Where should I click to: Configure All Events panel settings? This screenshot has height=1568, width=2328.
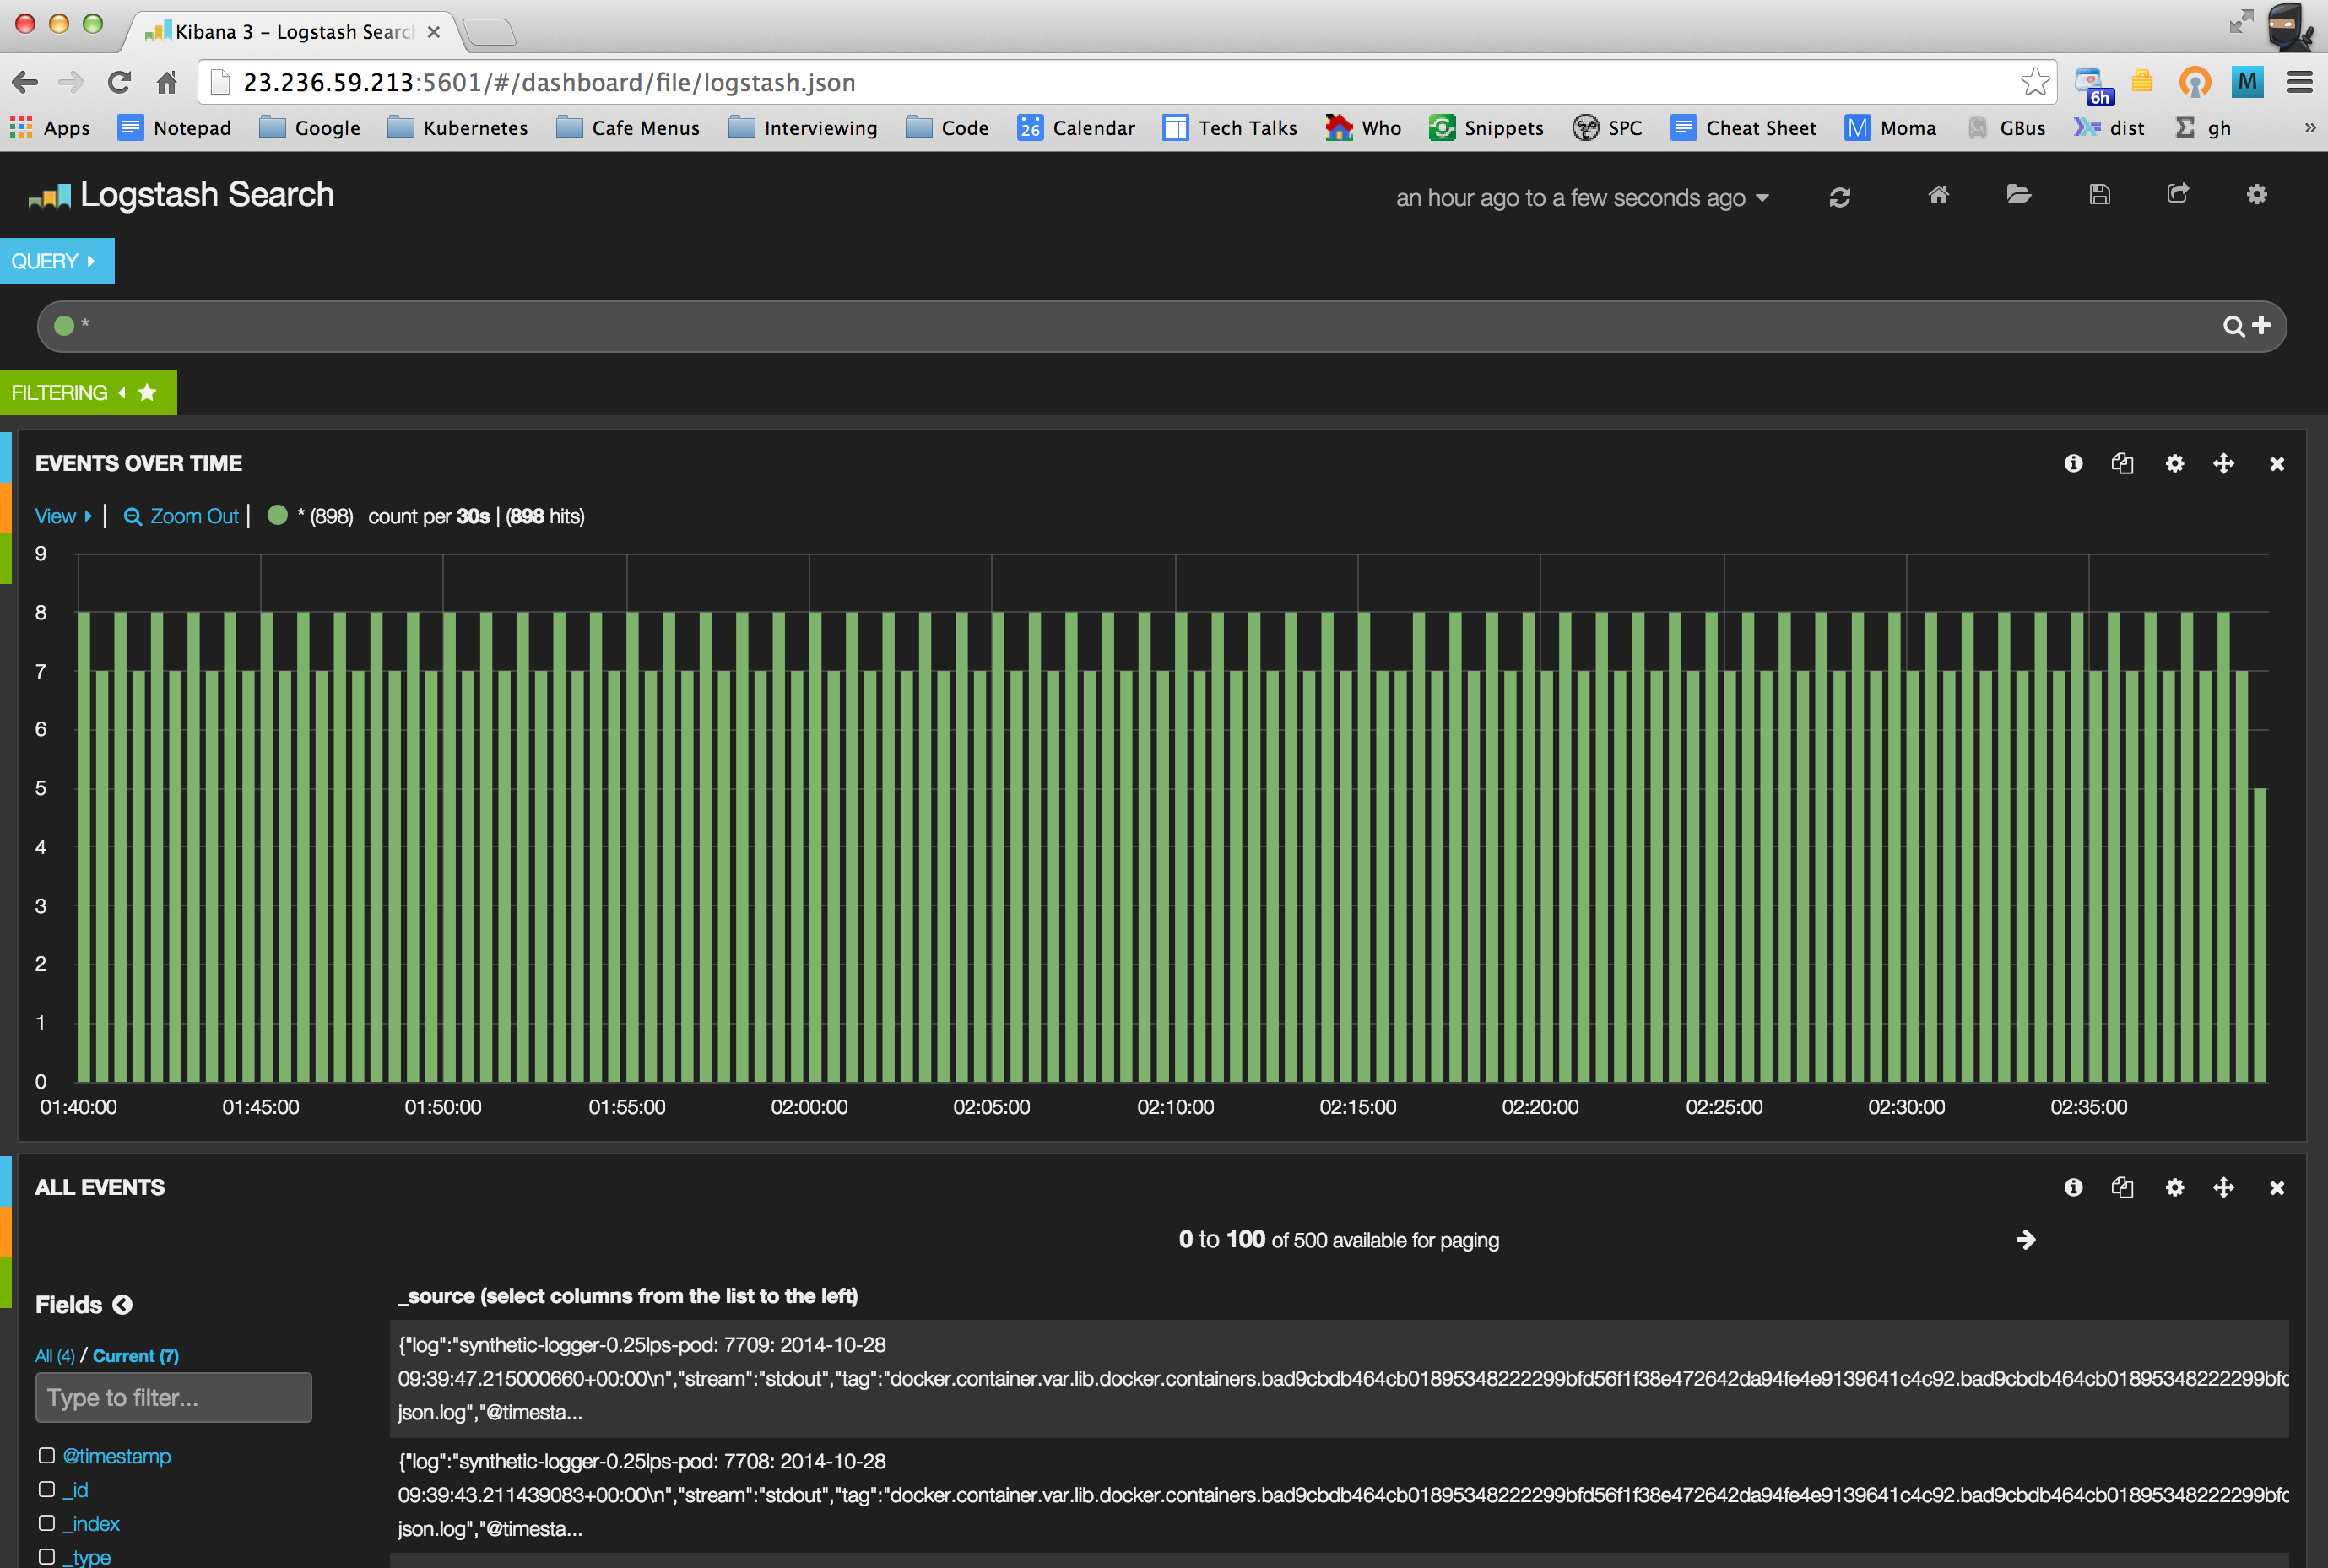[x=2174, y=1187]
